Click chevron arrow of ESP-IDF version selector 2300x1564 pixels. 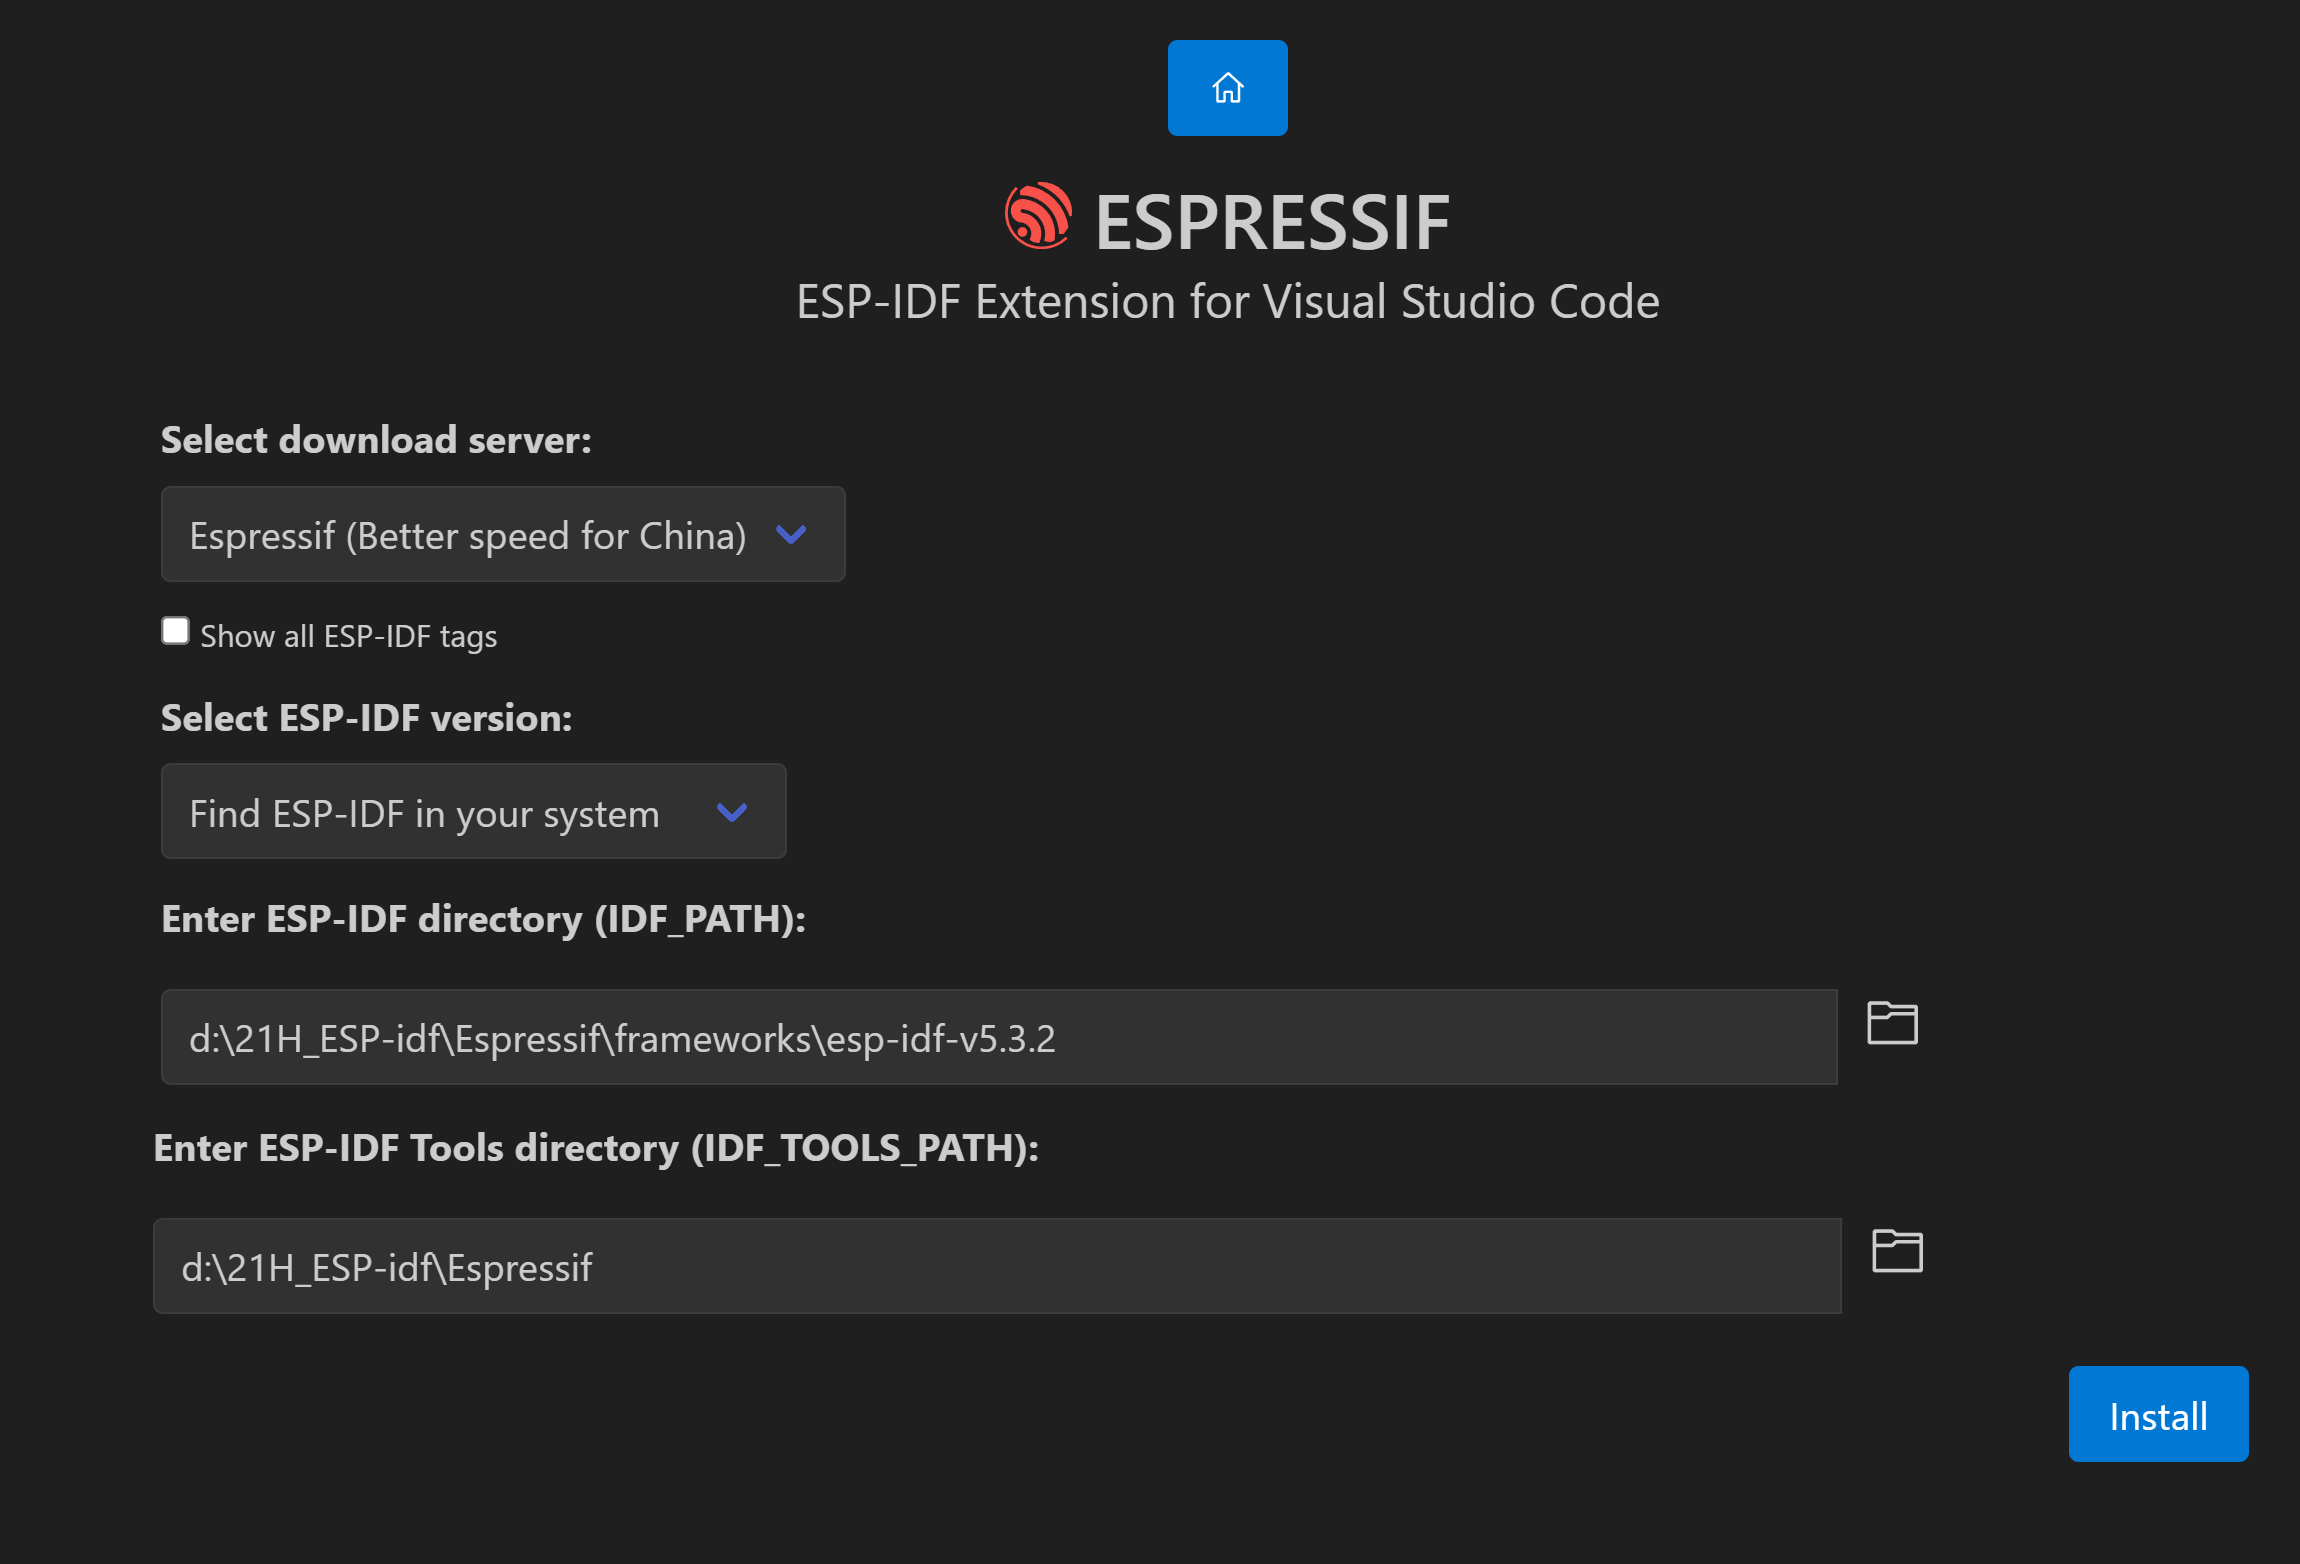tap(732, 813)
